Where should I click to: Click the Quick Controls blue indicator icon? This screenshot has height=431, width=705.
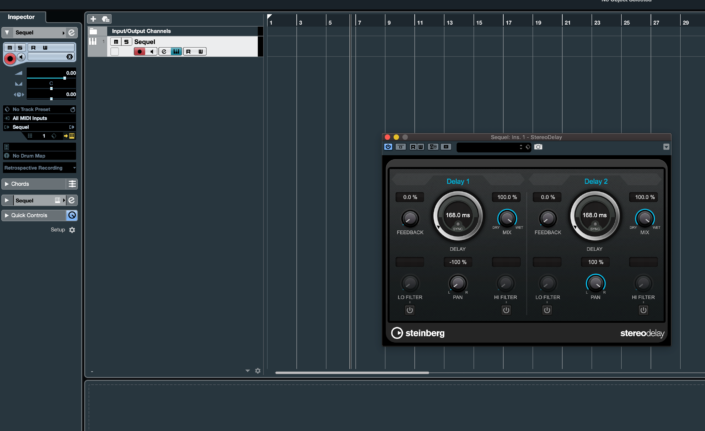[72, 215]
